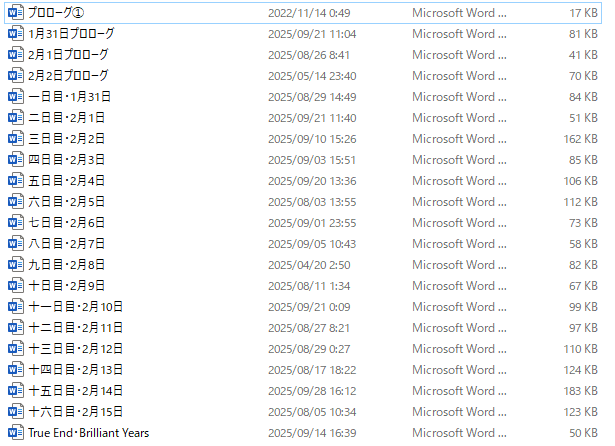Click the 九日目・2月8日 file name
615x446 pixels.
coord(66,265)
